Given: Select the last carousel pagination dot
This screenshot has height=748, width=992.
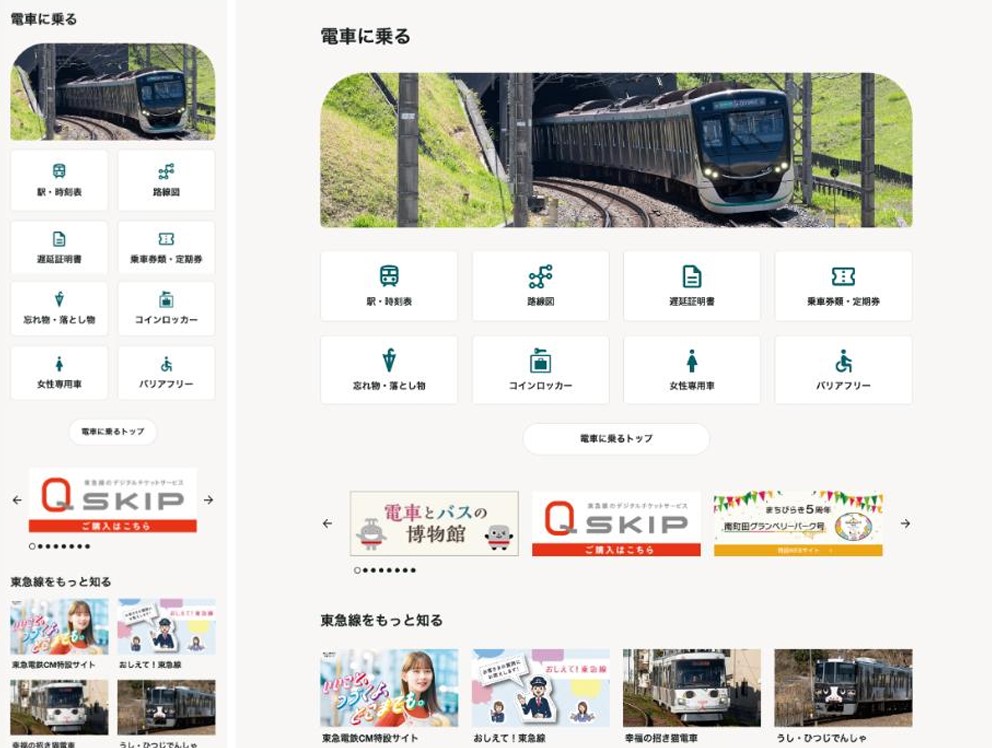Looking at the screenshot, I should (x=410, y=568).
